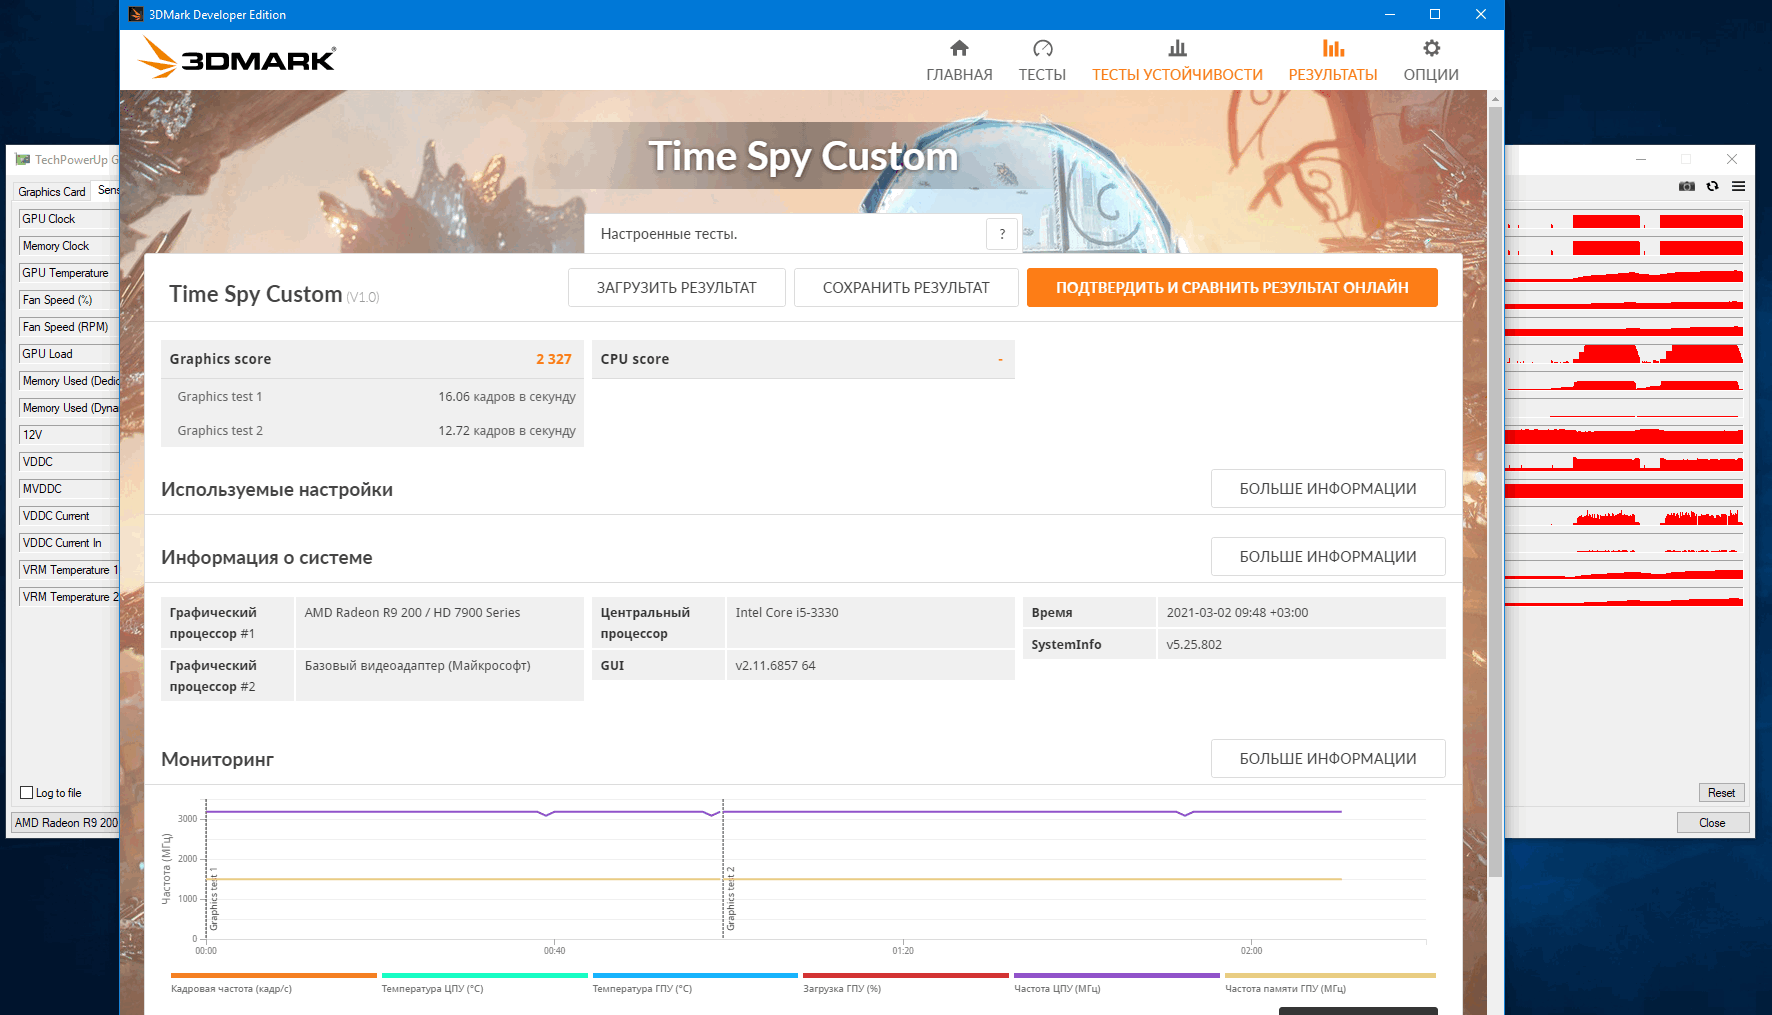Click the Graphics test 2 marker in chart

pos(730,898)
